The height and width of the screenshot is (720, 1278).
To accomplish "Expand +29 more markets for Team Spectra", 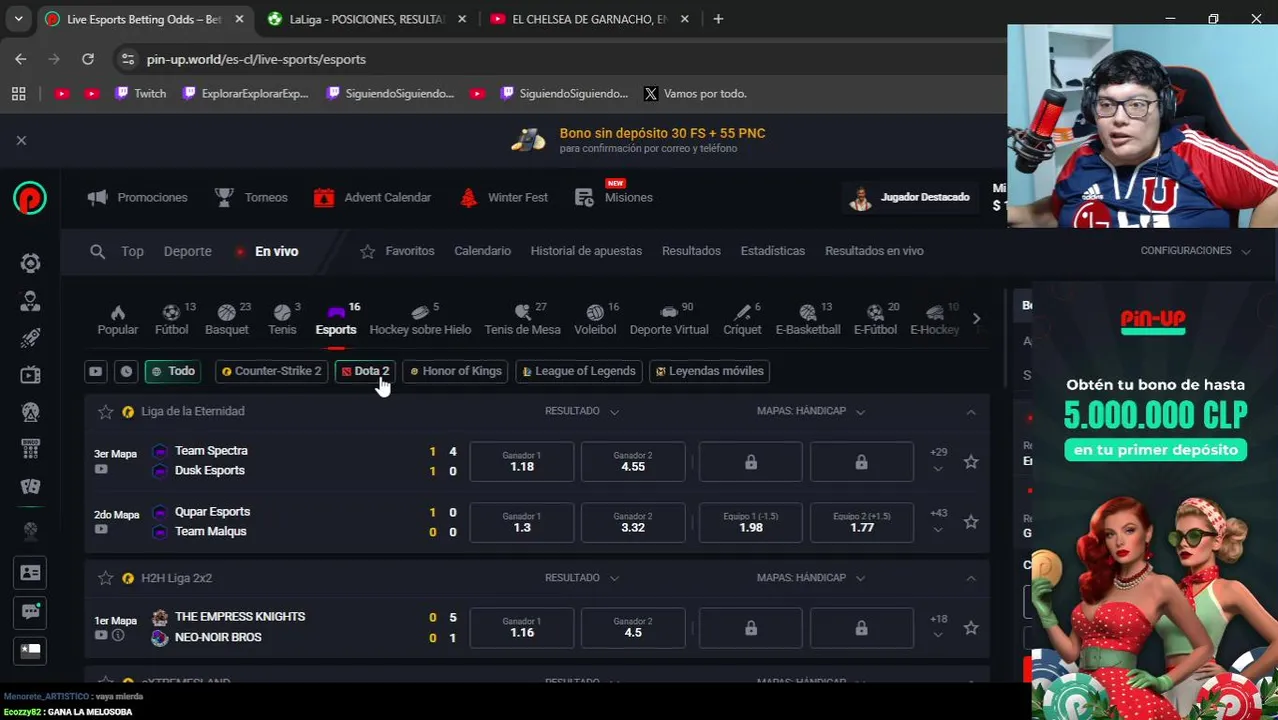I will pos(938,460).
